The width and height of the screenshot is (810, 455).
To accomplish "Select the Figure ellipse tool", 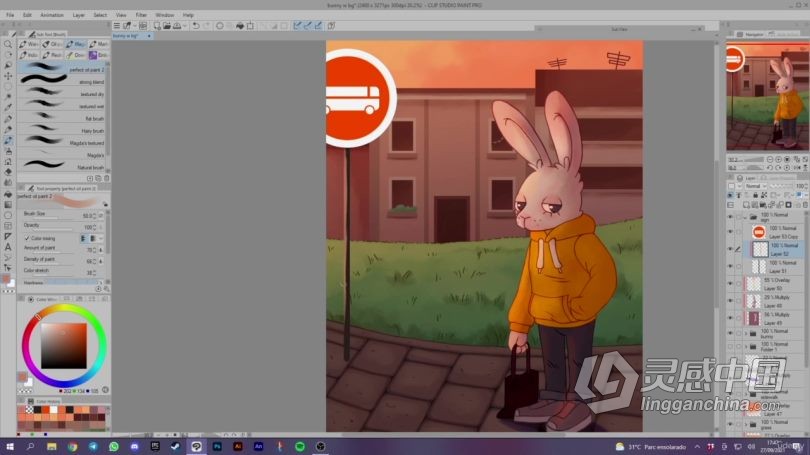I will tap(8, 215).
